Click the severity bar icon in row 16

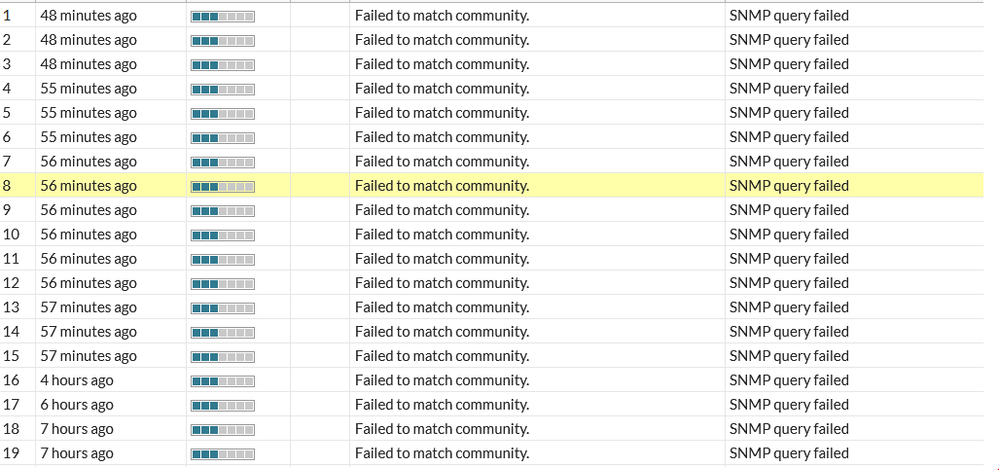[x=222, y=381]
